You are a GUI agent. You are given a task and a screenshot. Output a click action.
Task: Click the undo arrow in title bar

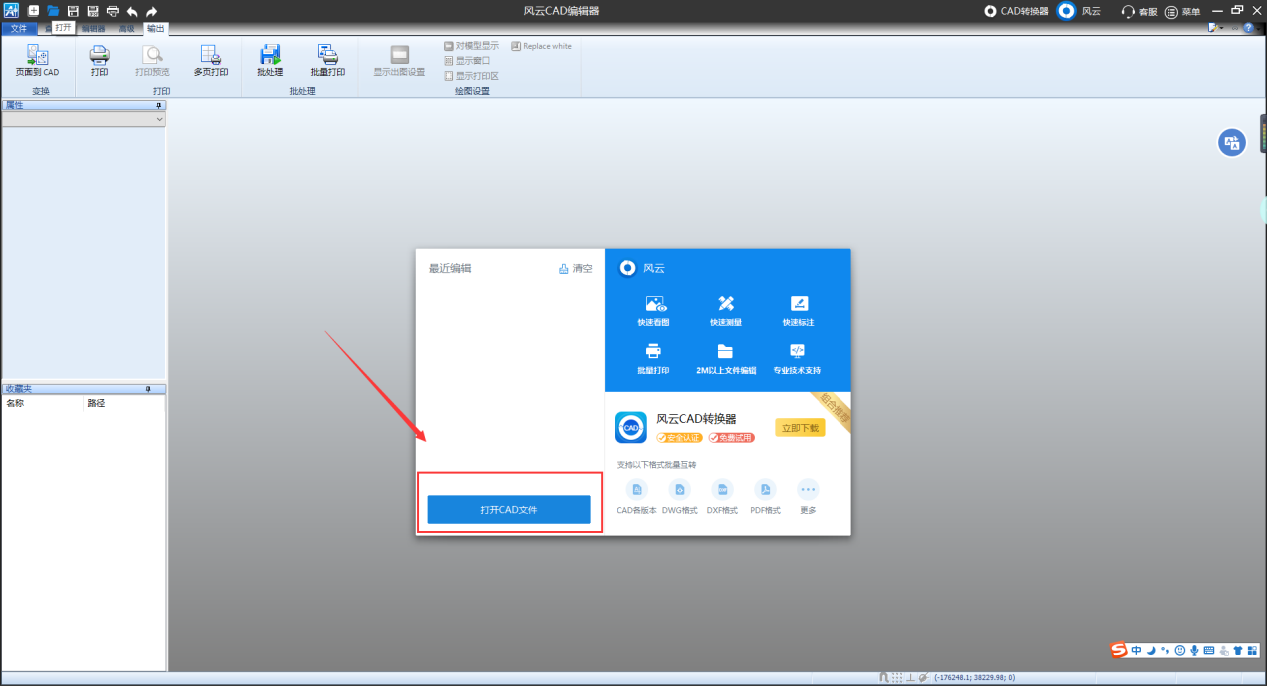click(x=132, y=11)
